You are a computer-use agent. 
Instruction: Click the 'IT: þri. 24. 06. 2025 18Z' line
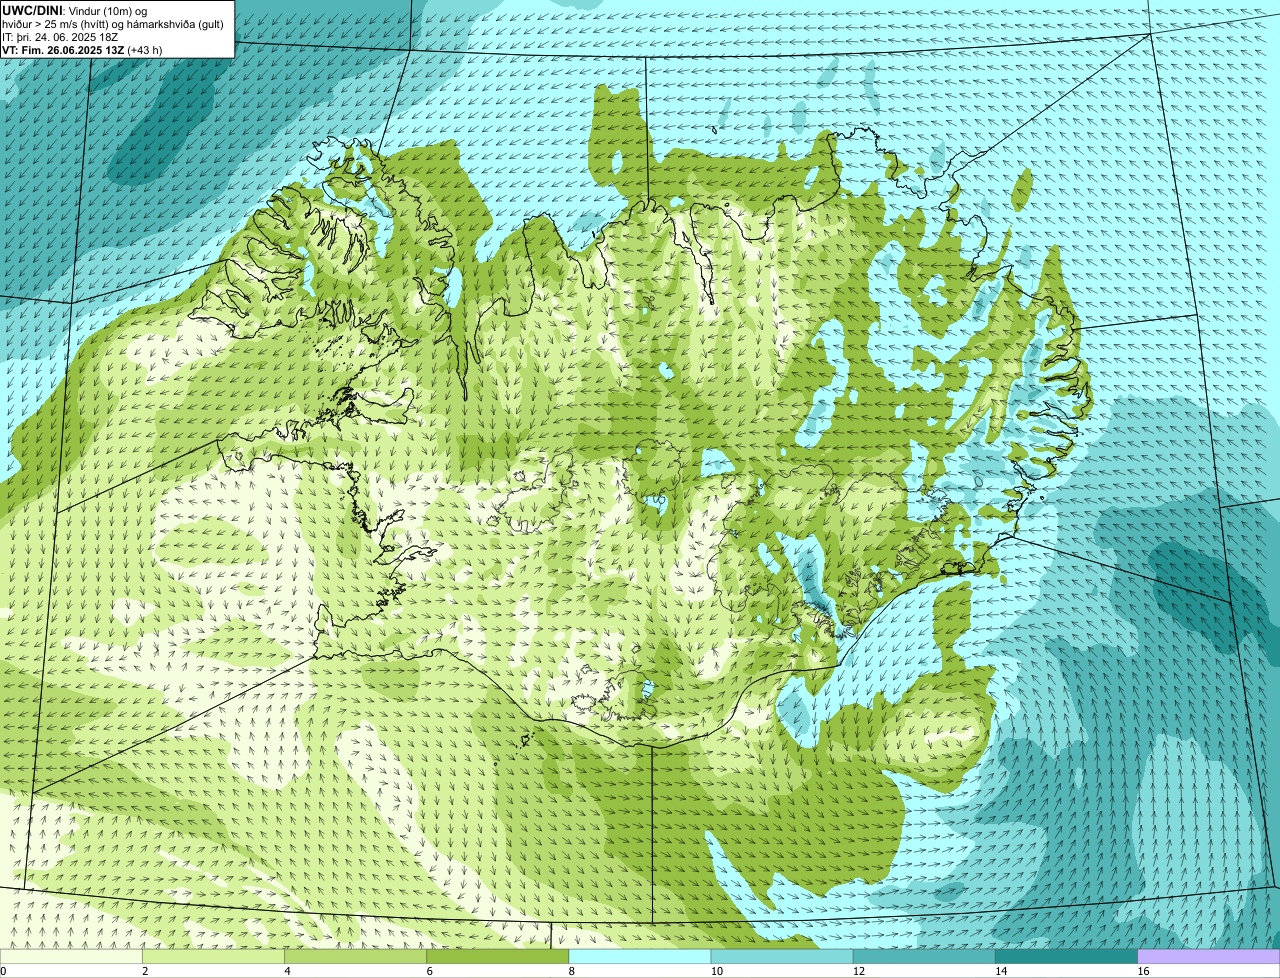point(60,36)
